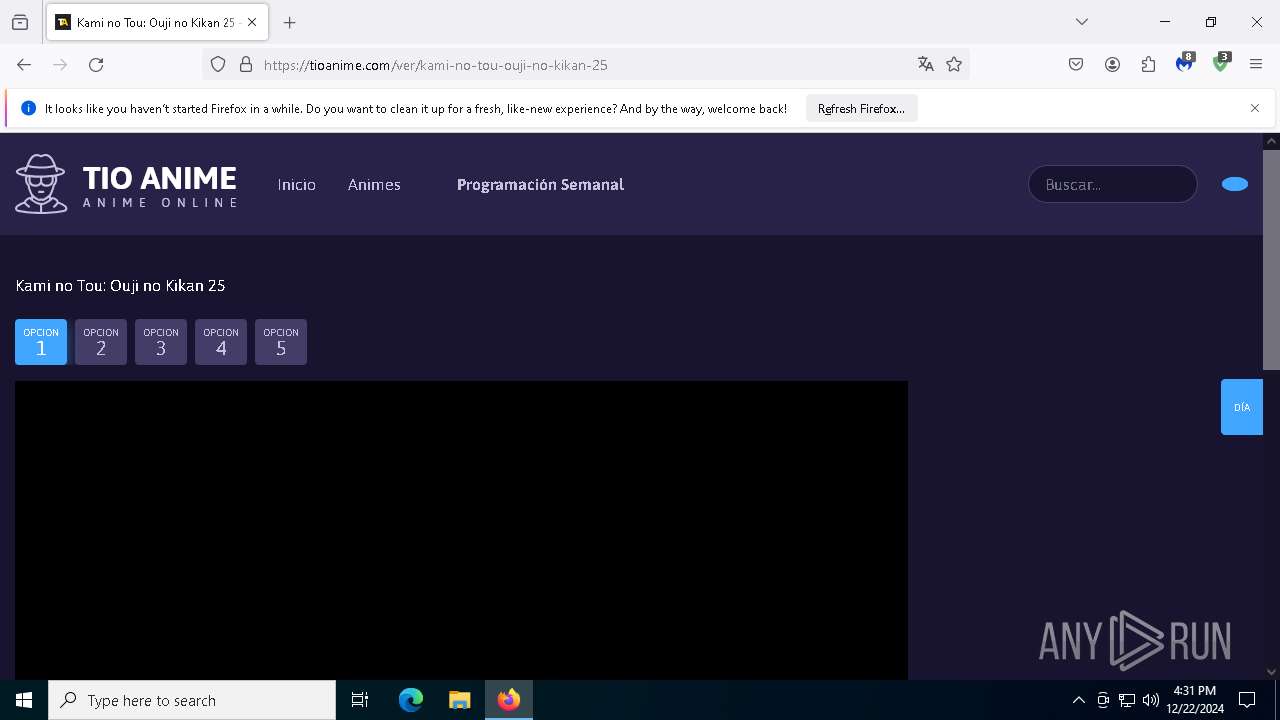The height and width of the screenshot is (720, 1280).
Task: Go to Inicio in the site menu
Action: pyautogui.click(x=297, y=185)
